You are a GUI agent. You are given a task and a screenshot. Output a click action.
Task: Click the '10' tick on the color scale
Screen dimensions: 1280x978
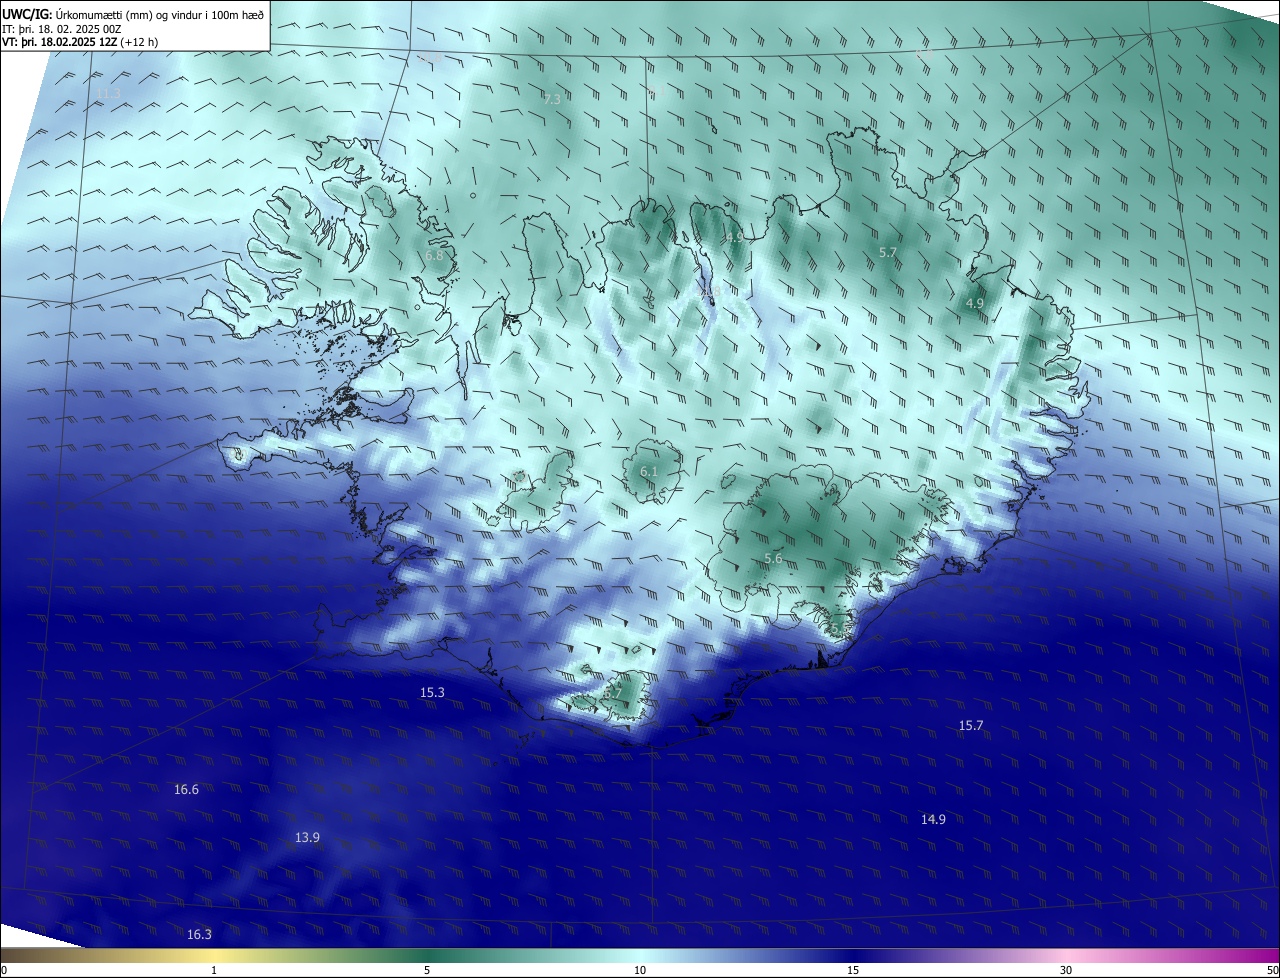[x=640, y=970]
